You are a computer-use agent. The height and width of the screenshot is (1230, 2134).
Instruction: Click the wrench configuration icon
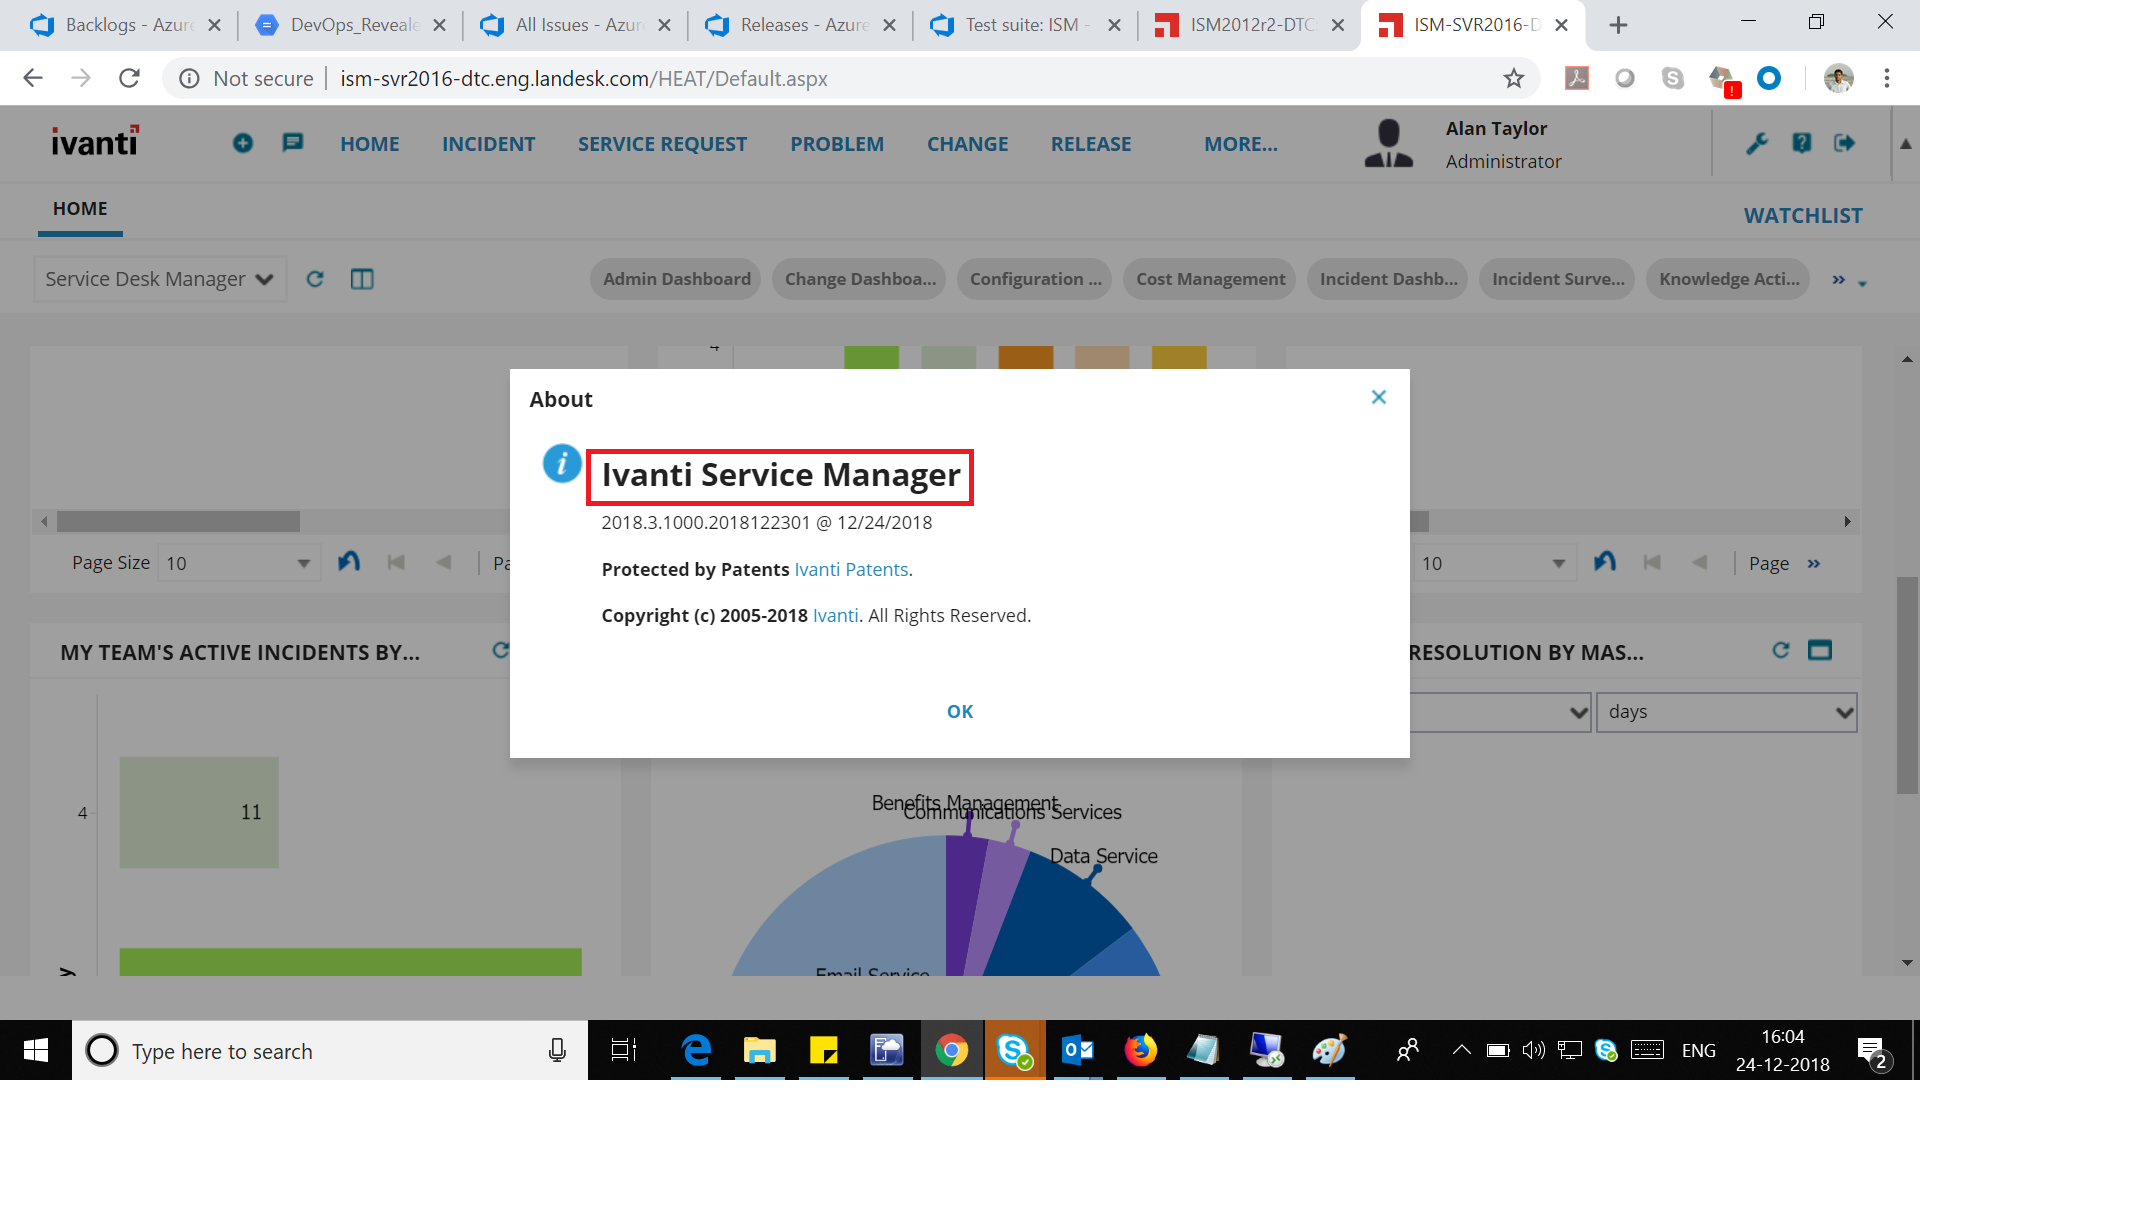pos(1757,144)
